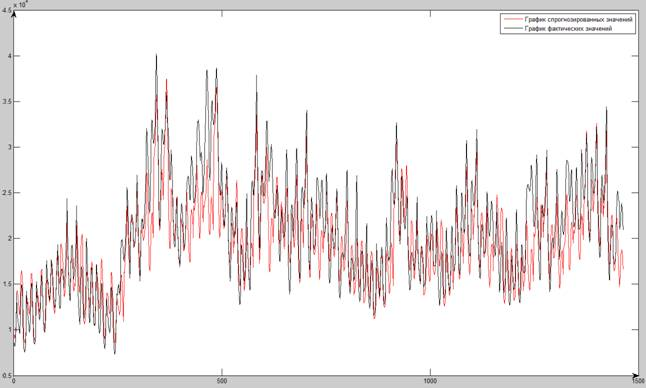Click the highest peak of the plot near 4
This screenshot has height=388, width=646.
tap(156, 55)
